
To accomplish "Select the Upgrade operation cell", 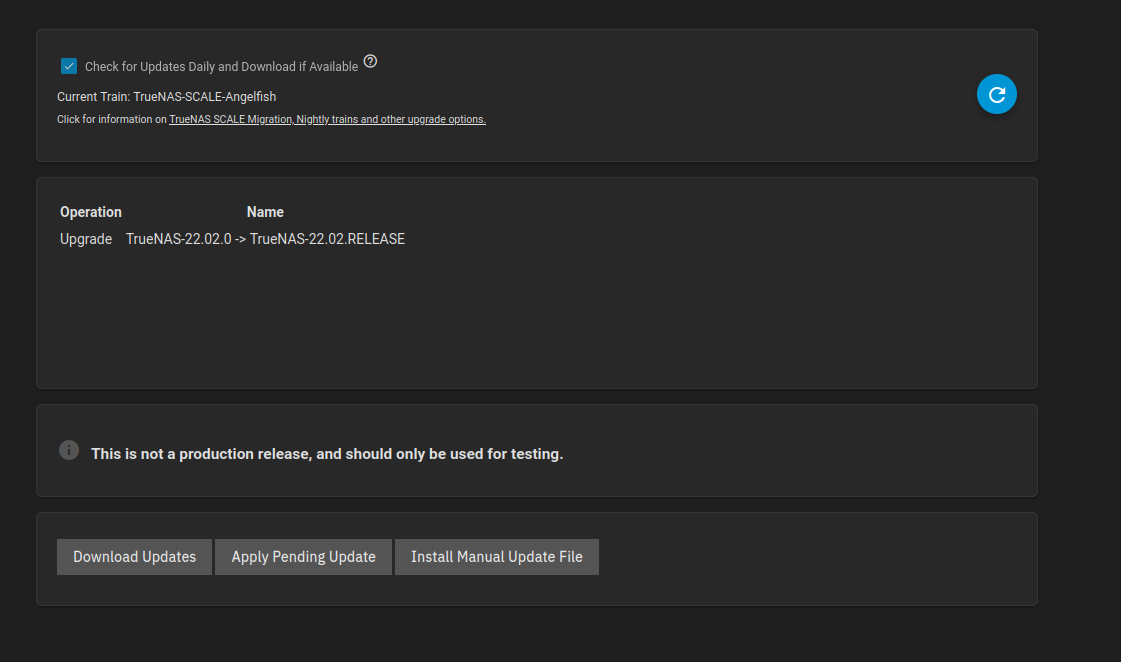I will click(86, 239).
